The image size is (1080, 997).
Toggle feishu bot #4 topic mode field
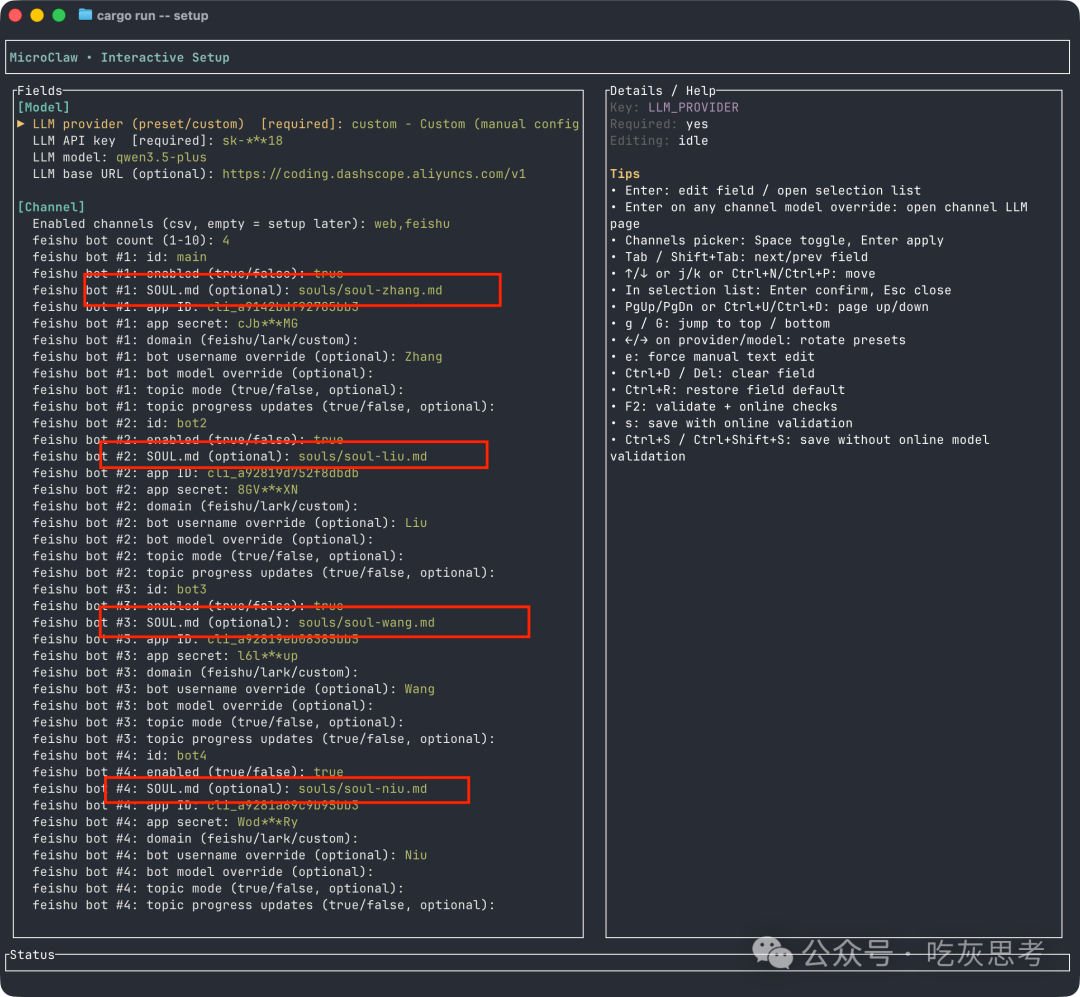218,888
